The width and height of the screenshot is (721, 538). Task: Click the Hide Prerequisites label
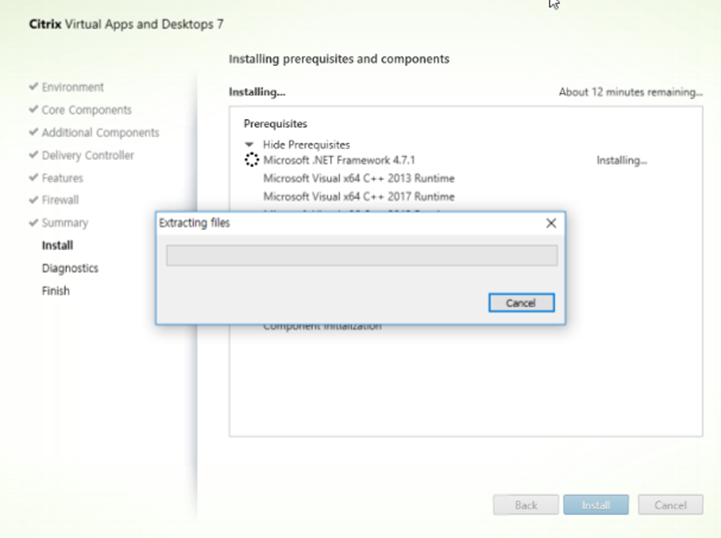click(306, 145)
